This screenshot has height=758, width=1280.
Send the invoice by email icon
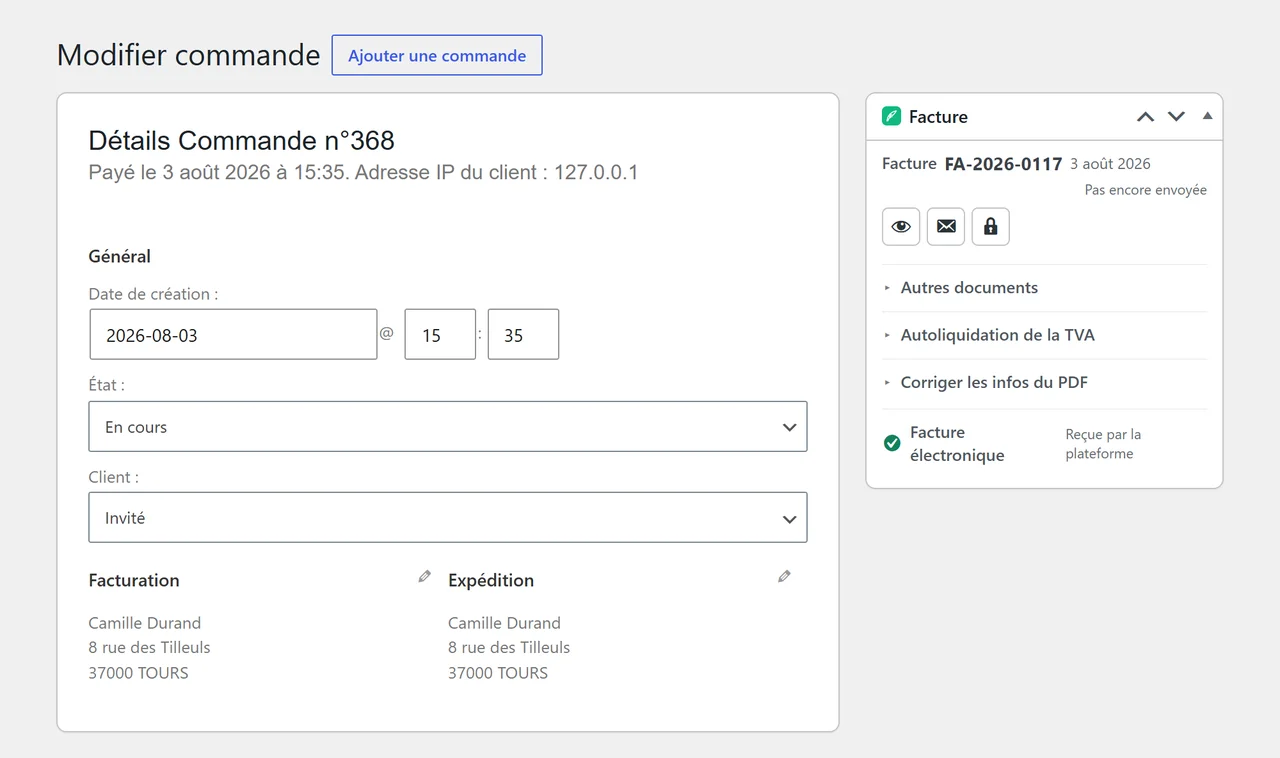coord(946,227)
